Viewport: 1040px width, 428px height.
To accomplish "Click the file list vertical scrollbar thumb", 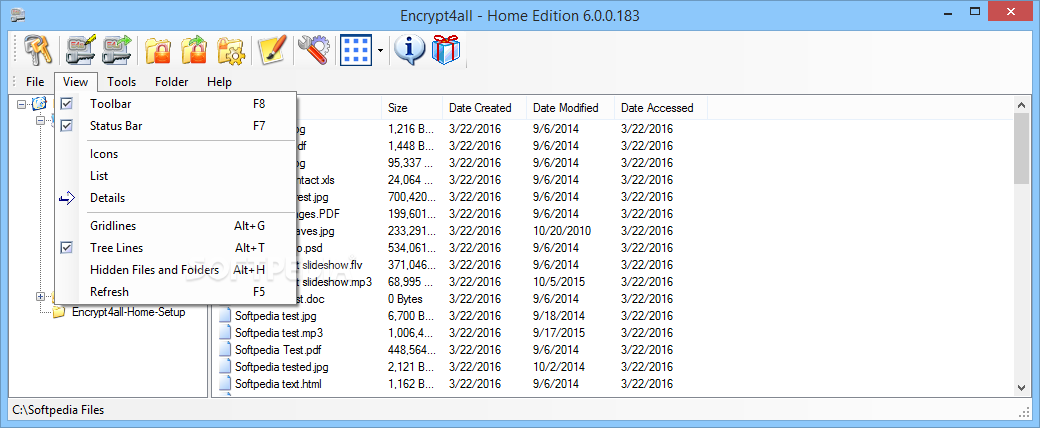I will pos(1021,148).
